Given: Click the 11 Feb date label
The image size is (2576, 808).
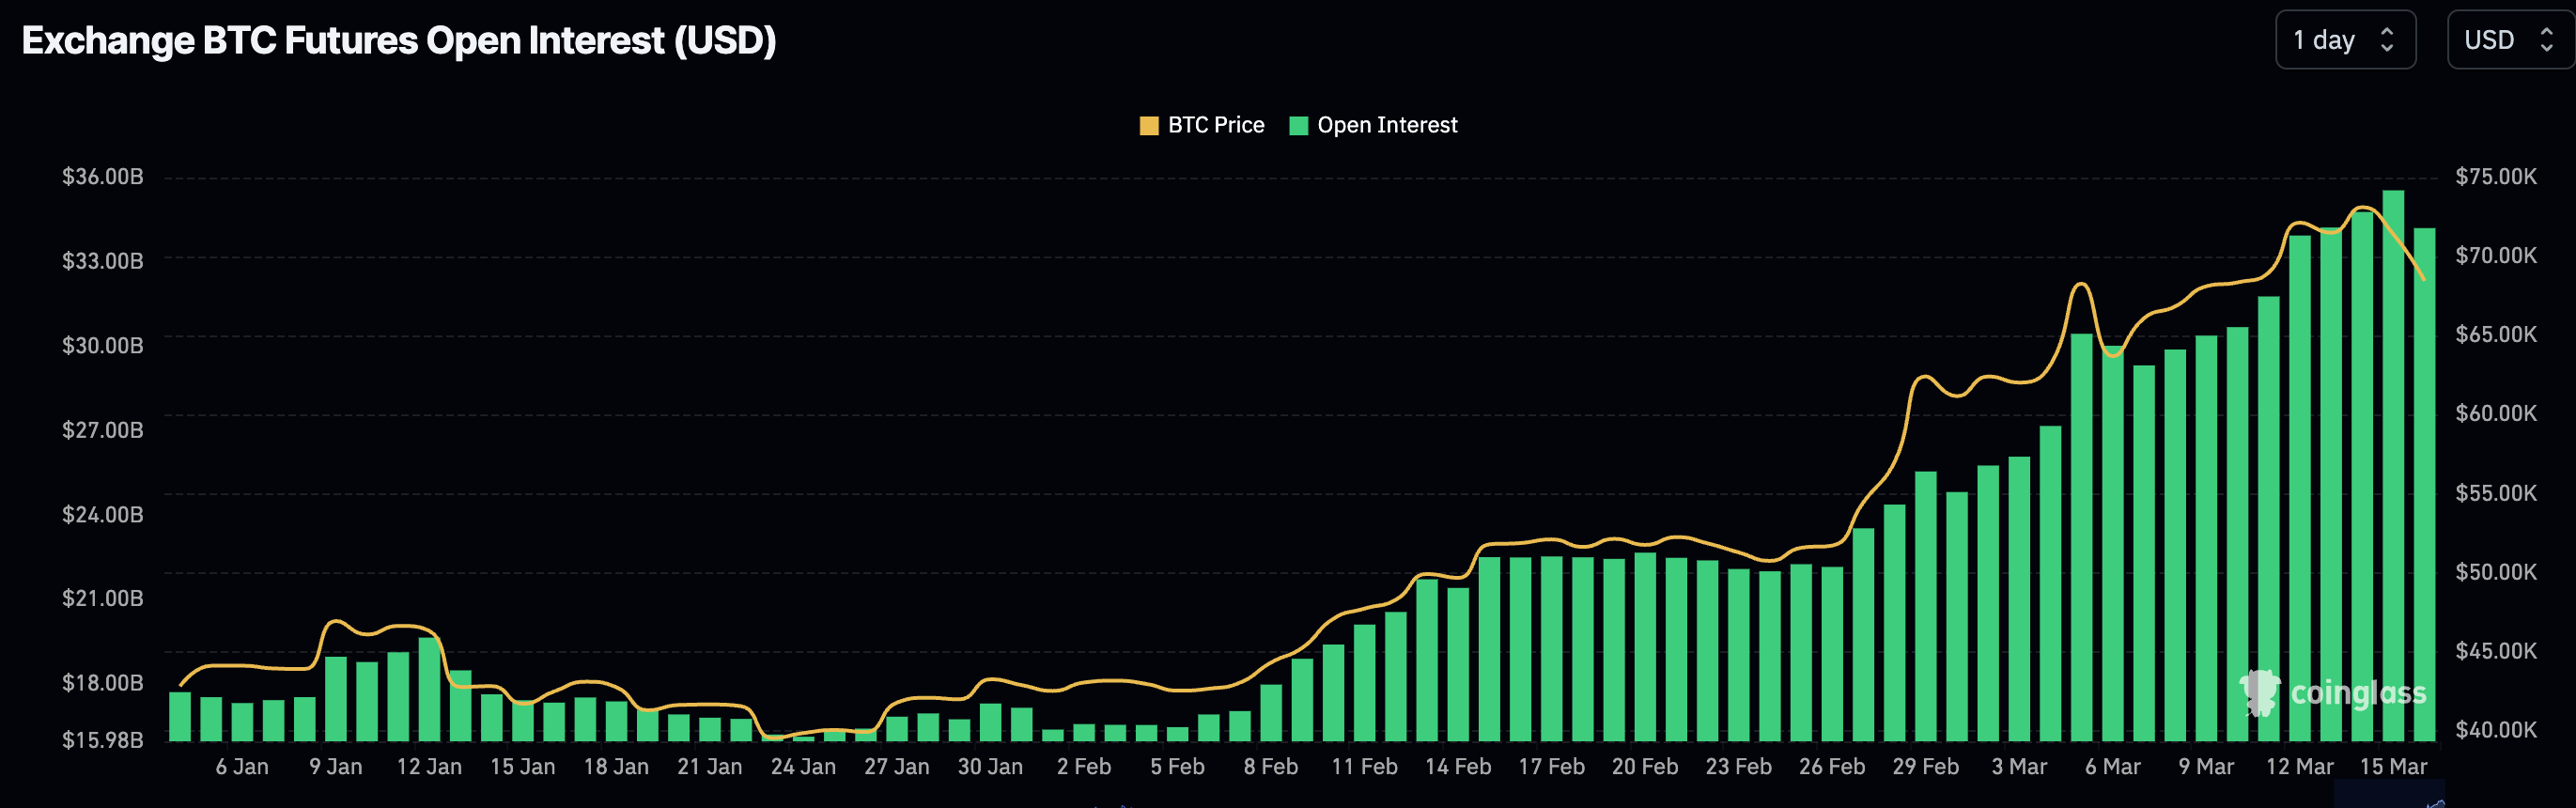Looking at the screenshot, I should point(1364,767).
